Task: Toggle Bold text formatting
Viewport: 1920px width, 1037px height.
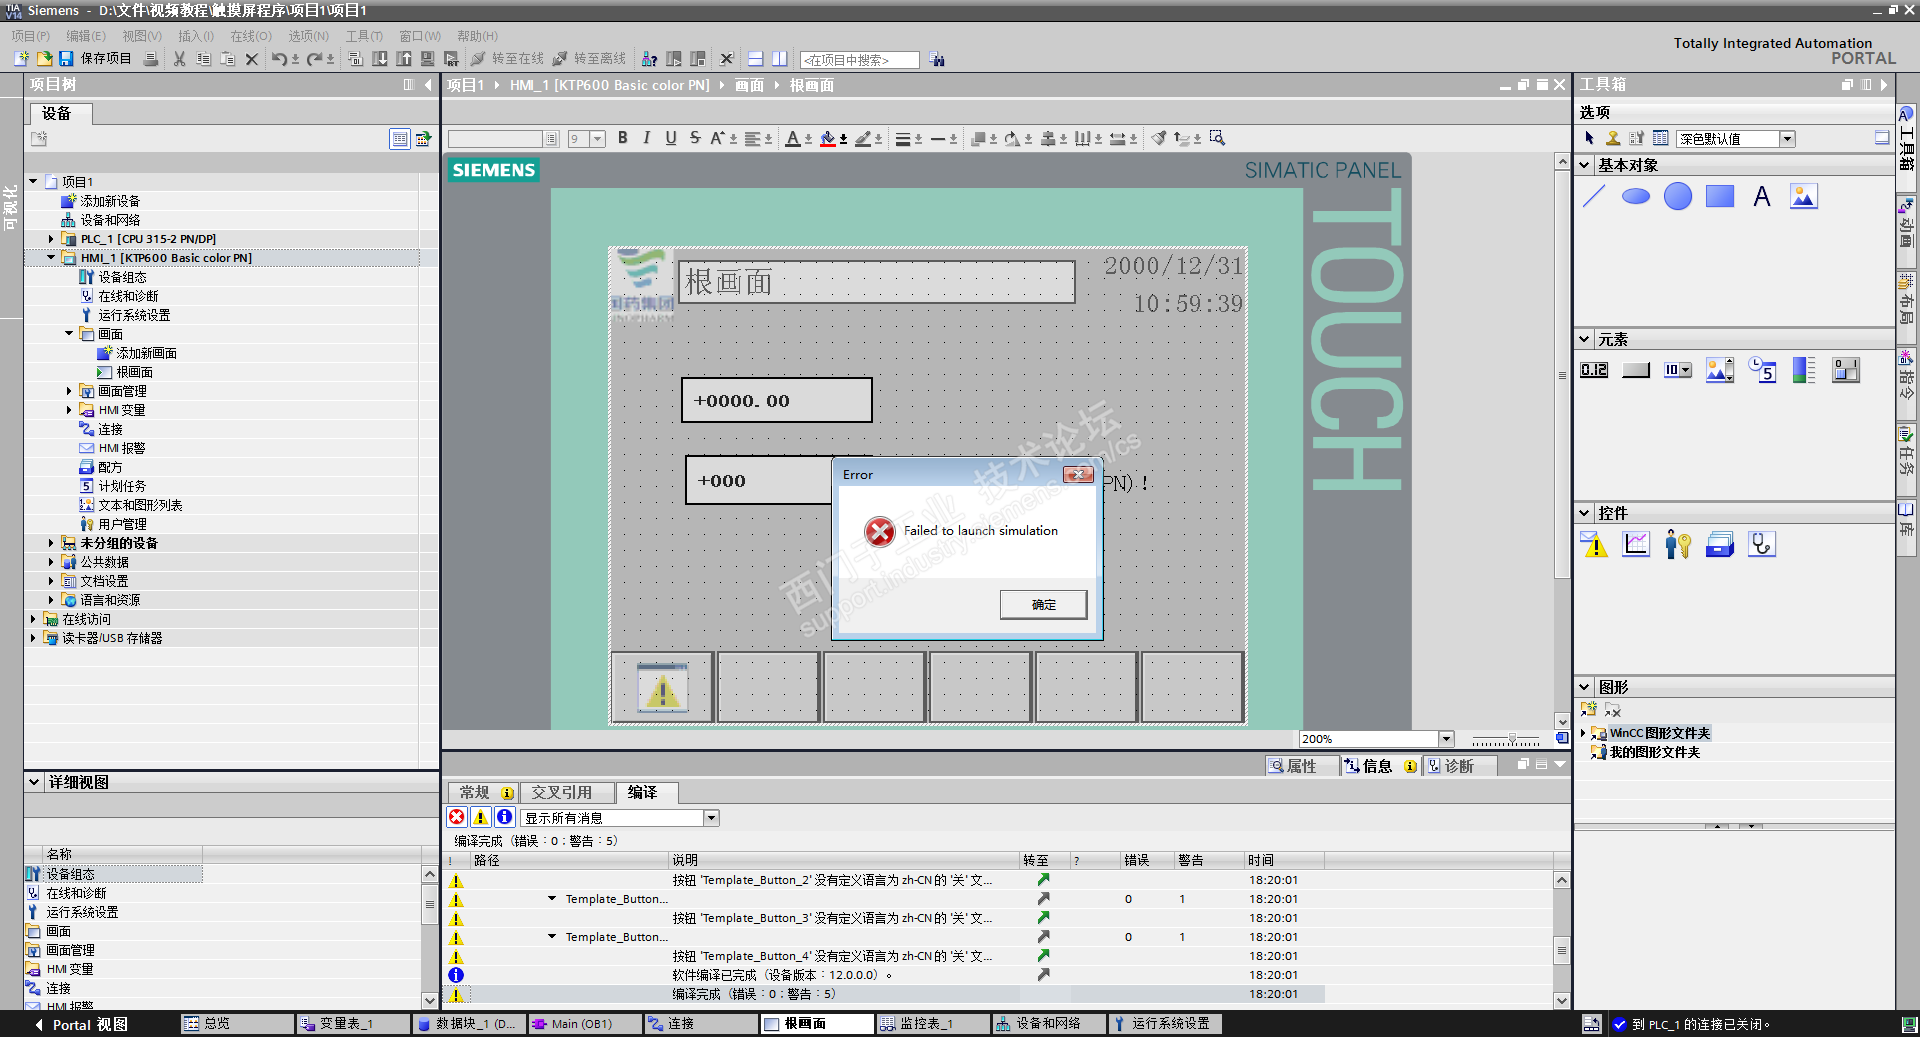Action: [623, 138]
